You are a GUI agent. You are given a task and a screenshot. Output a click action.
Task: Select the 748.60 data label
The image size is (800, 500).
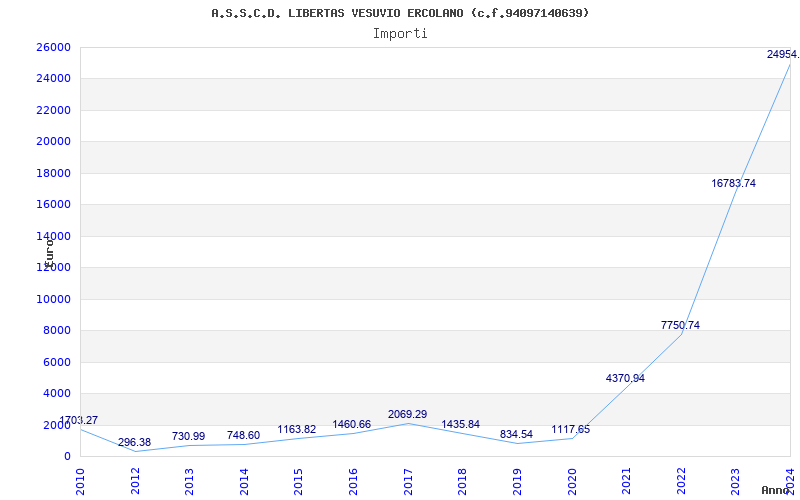tap(243, 435)
